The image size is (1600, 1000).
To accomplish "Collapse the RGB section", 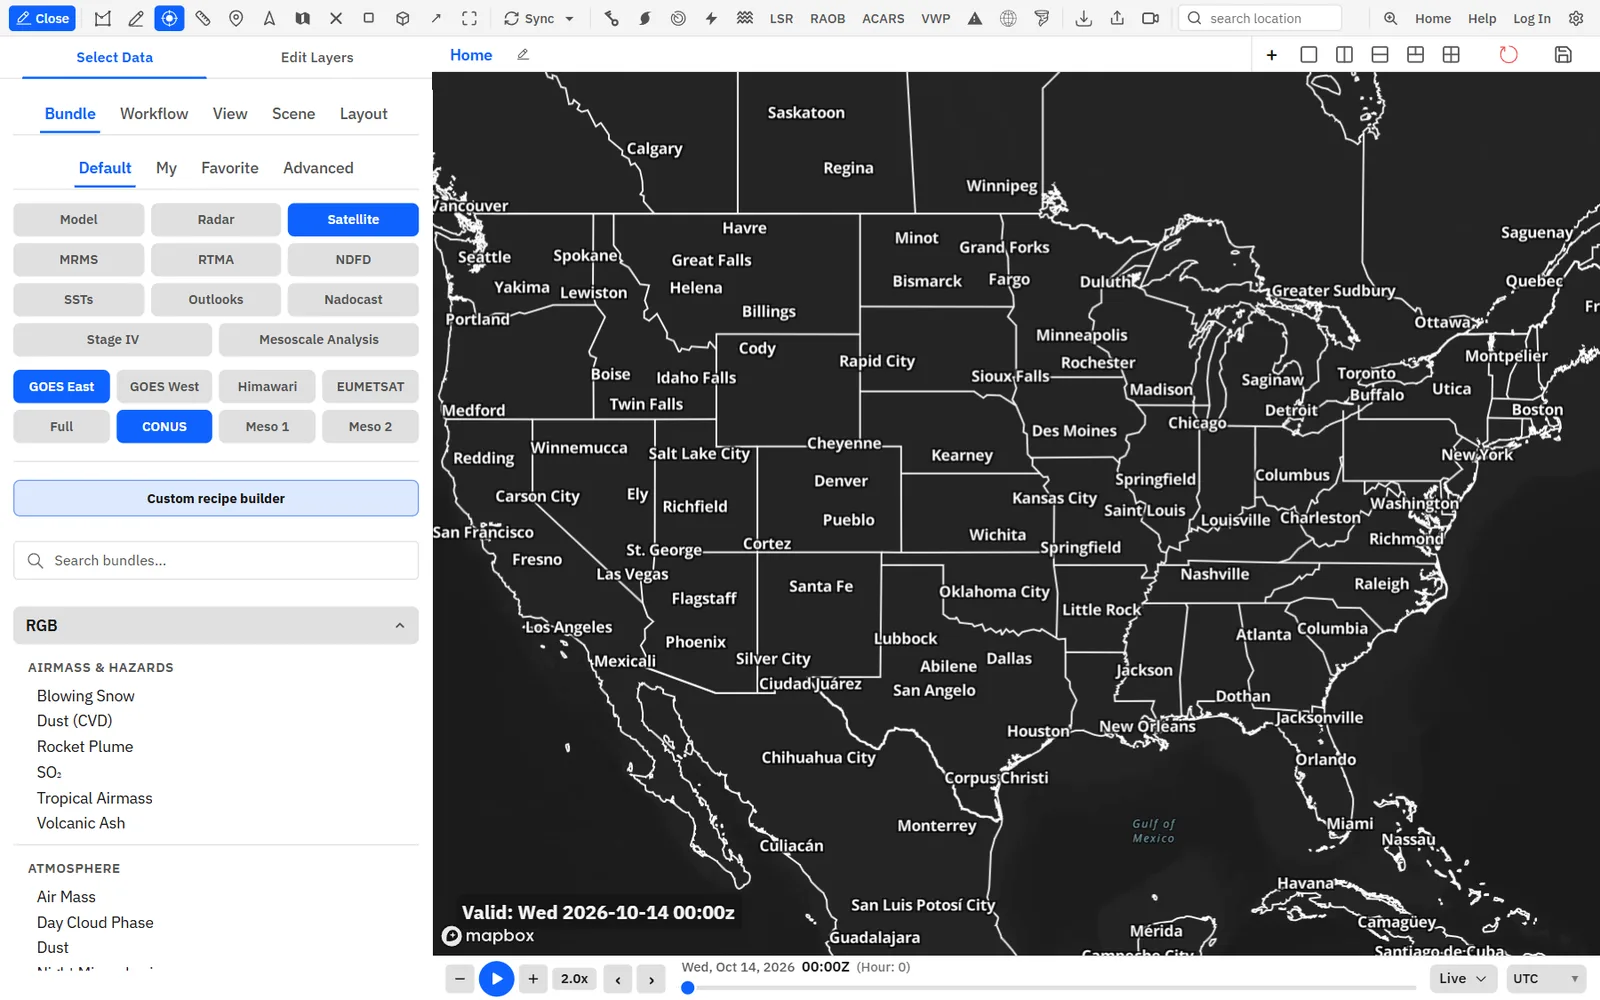I will tap(216, 625).
